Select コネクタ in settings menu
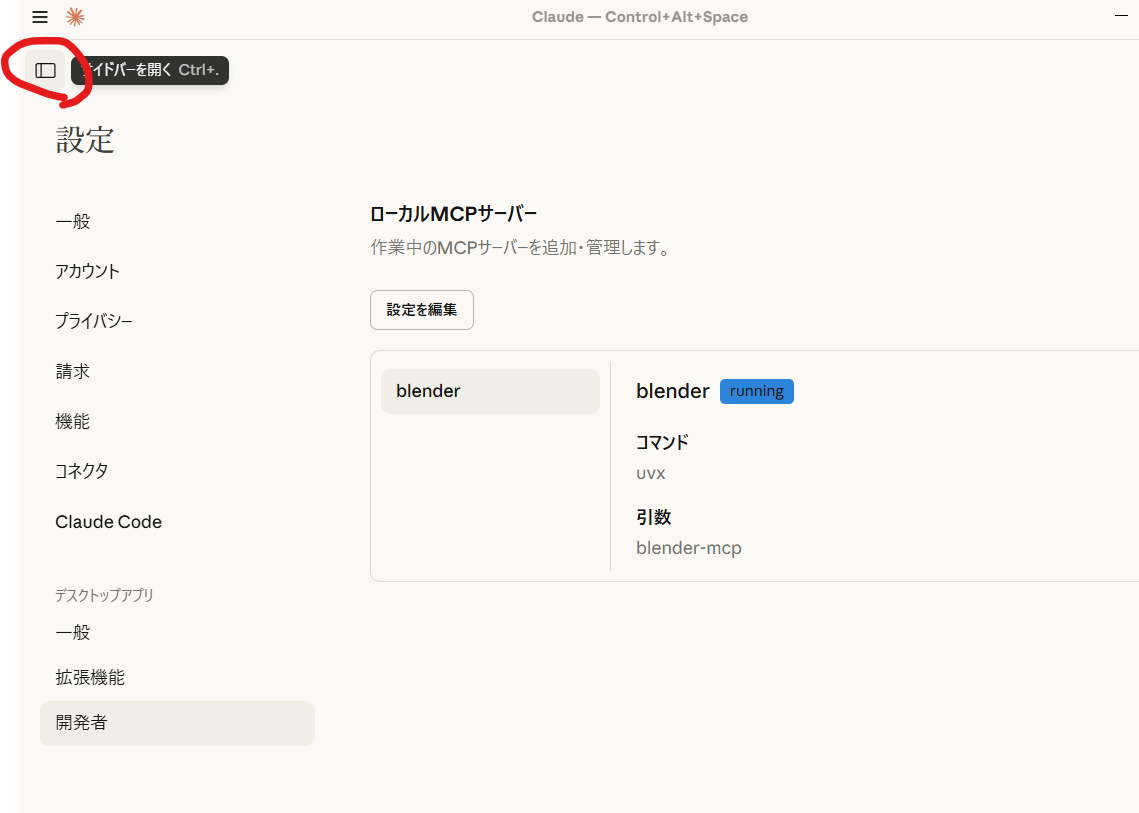This screenshot has width=1139, height=813. point(81,471)
